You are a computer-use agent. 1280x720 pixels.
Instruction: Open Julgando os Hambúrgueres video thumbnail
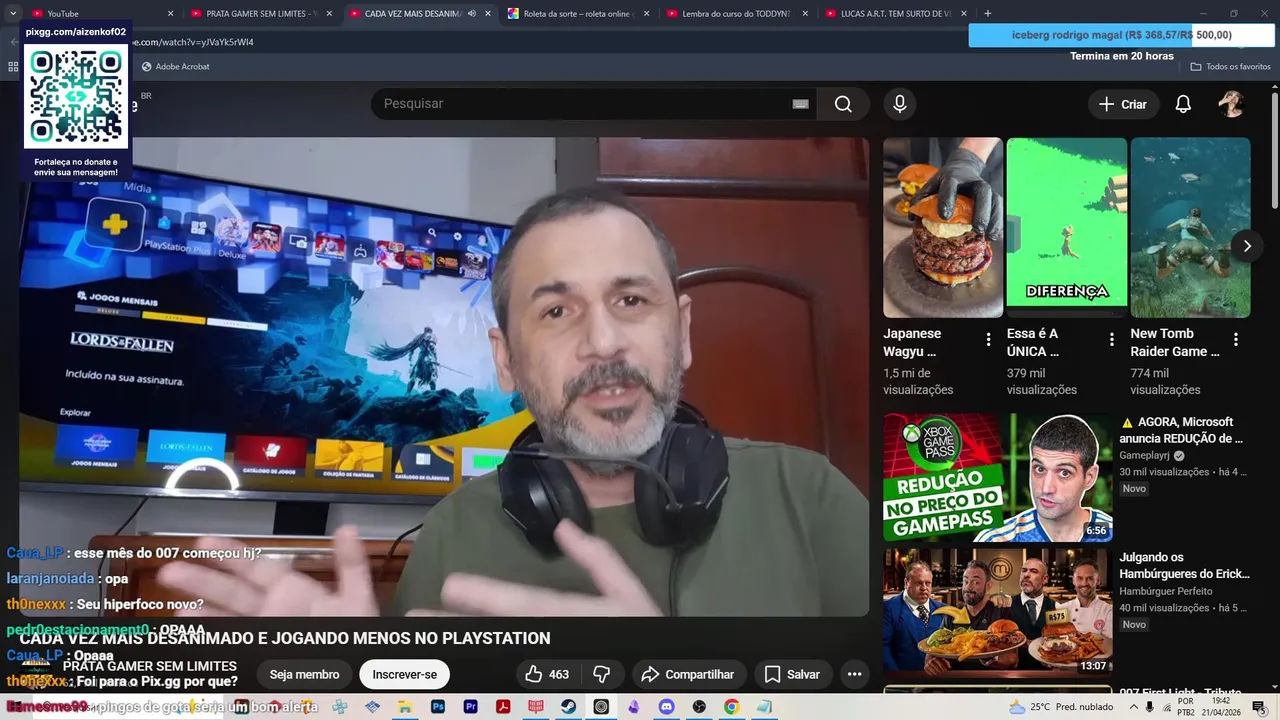point(997,611)
